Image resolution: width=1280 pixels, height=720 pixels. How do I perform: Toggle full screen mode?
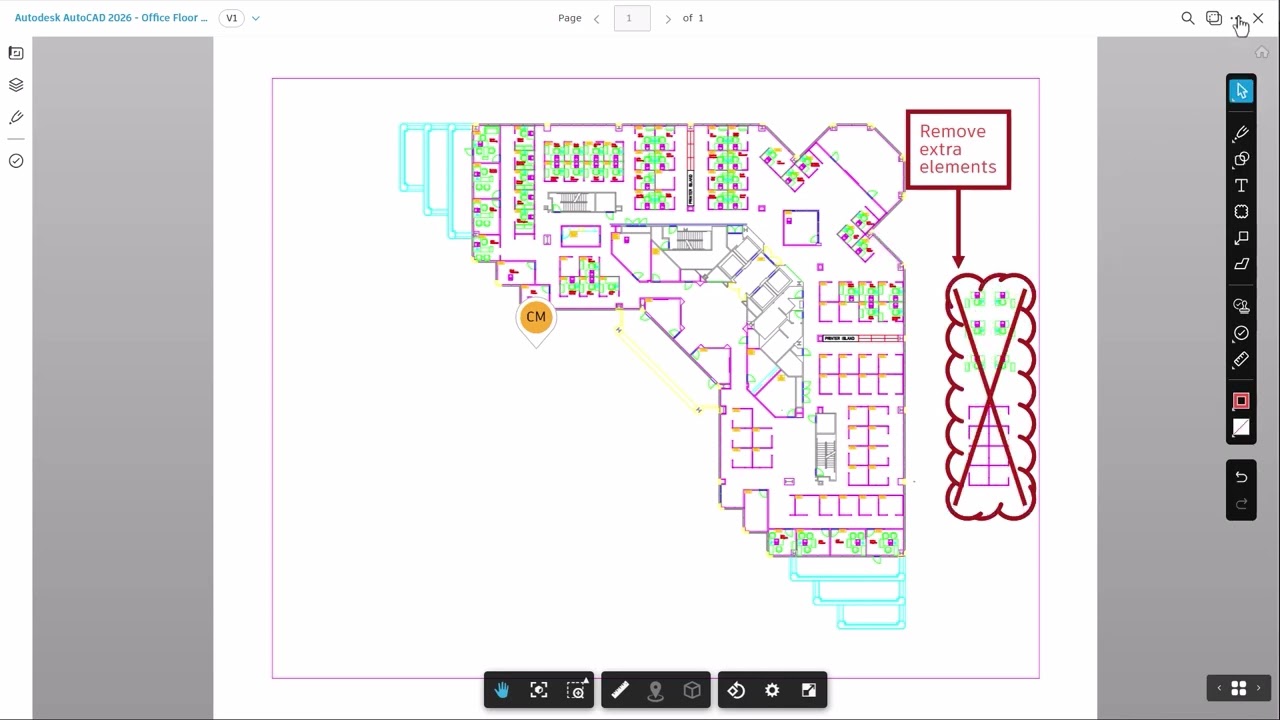coord(809,690)
